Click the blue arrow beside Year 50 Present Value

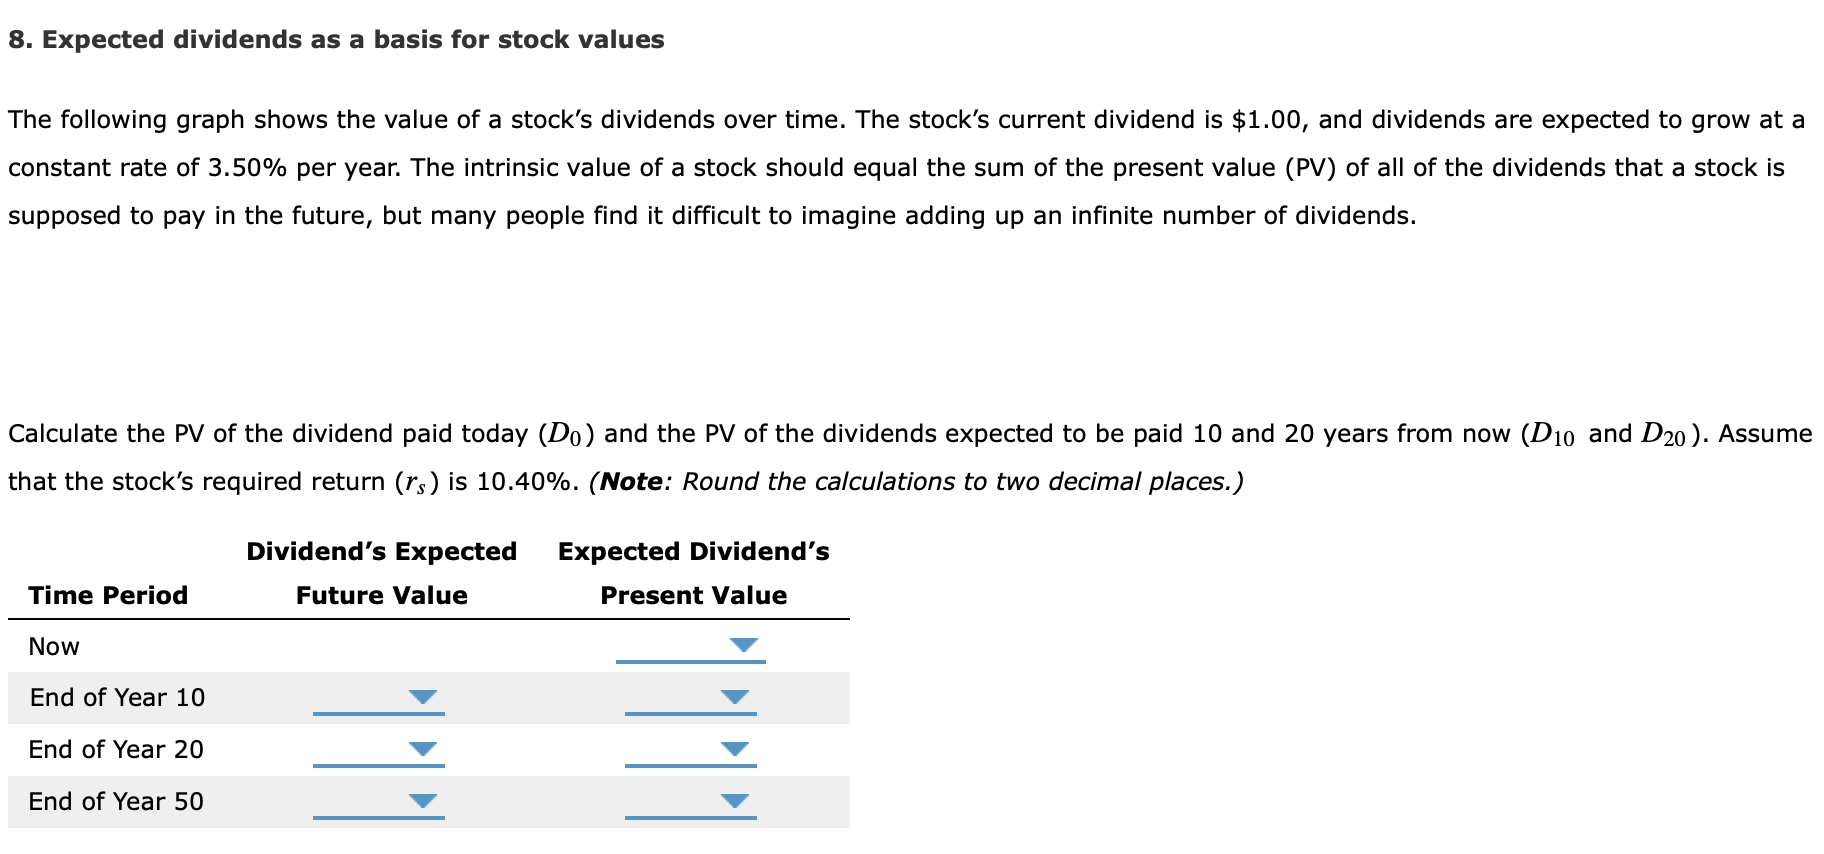pyautogui.click(x=737, y=800)
